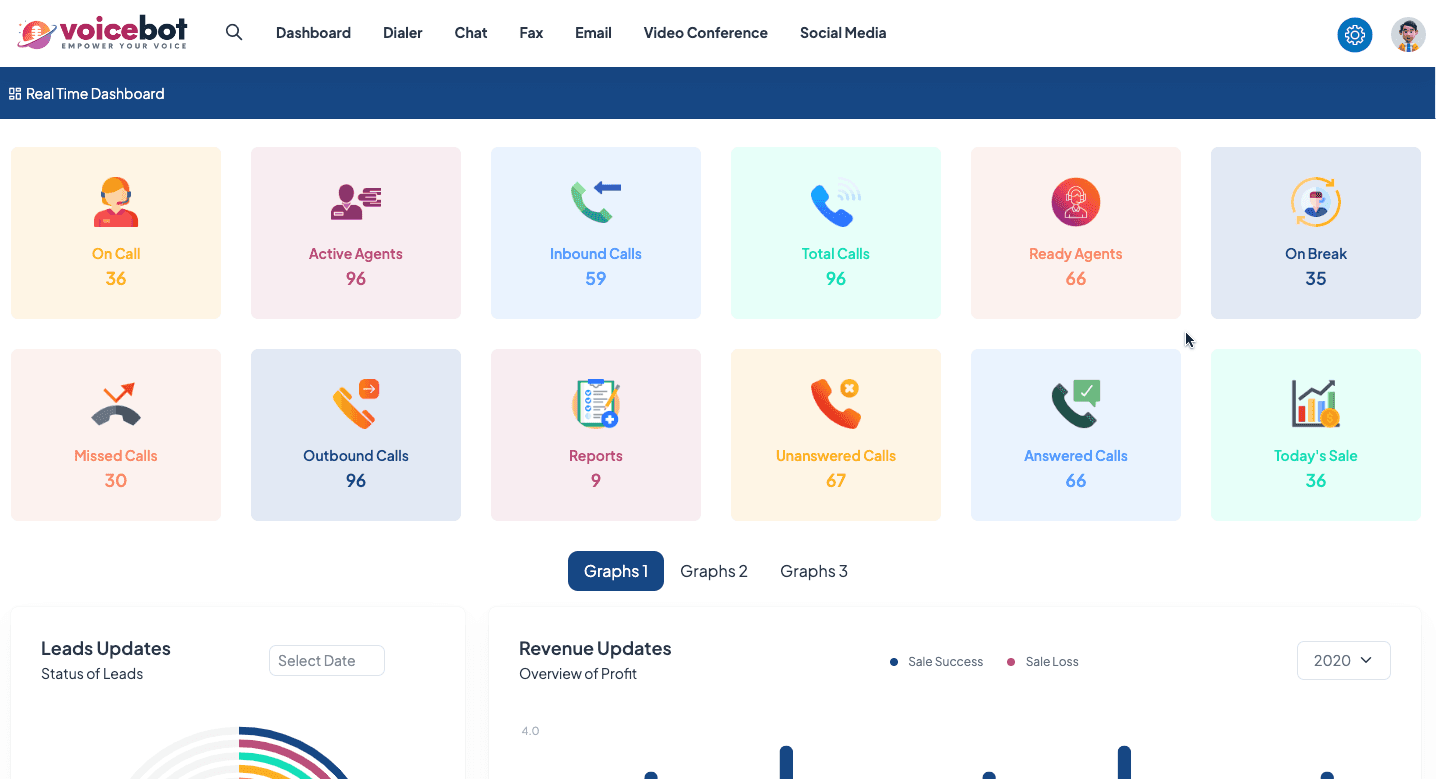Open the Select Date picker field
The width and height of the screenshot is (1436, 779).
pos(326,661)
